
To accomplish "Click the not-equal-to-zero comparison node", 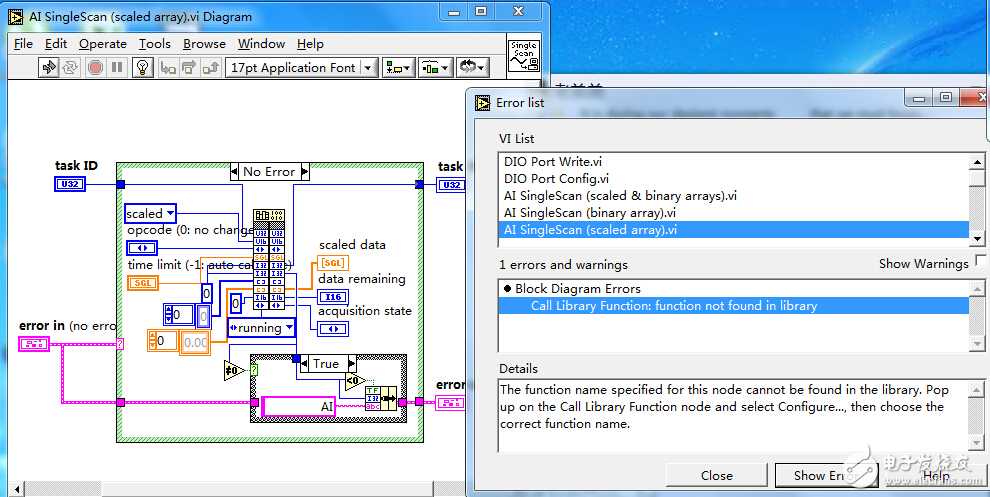I will click(x=234, y=370).
